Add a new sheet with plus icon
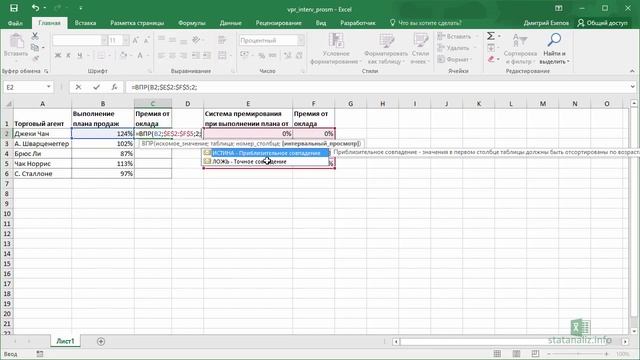Image resolution: width=640 pixels, height=360 pixels. pos(101,341)
